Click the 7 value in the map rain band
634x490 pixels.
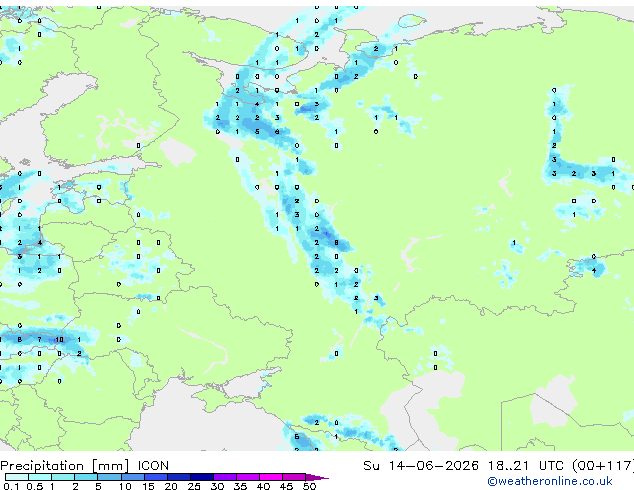[x=40, y=340]
